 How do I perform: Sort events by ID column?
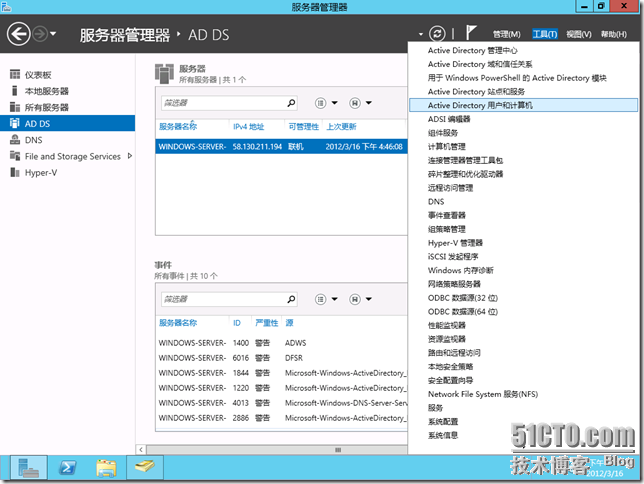(237, 323)
